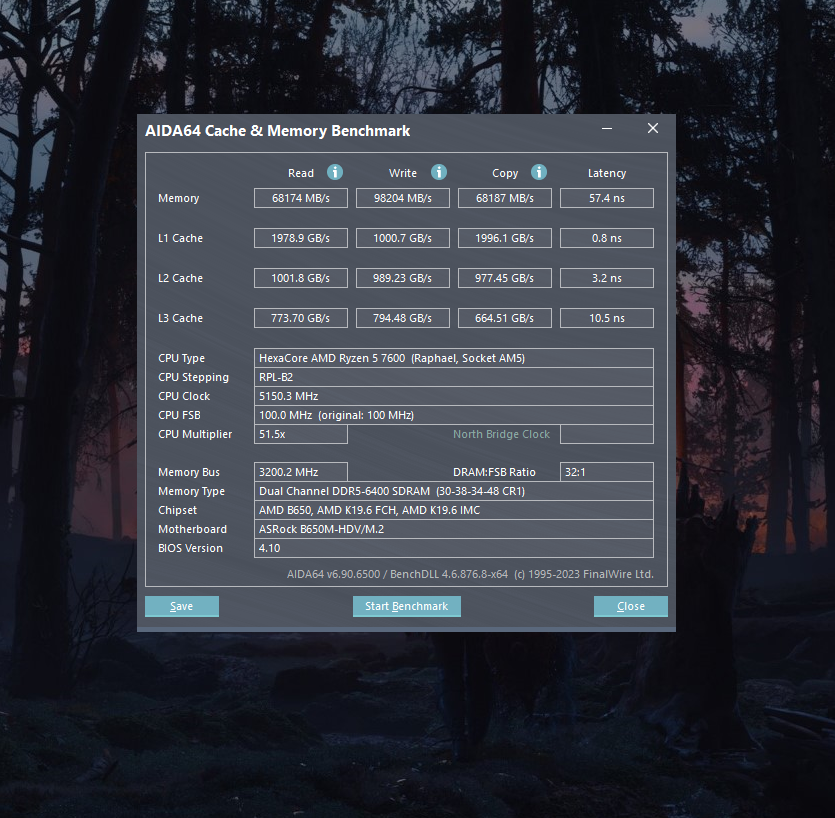The height and width of the screenshot is (818, 835).
Task: Click the AIDA64 Cache & Memory Benchmark title bar
Action: click(x=350, y=130)
